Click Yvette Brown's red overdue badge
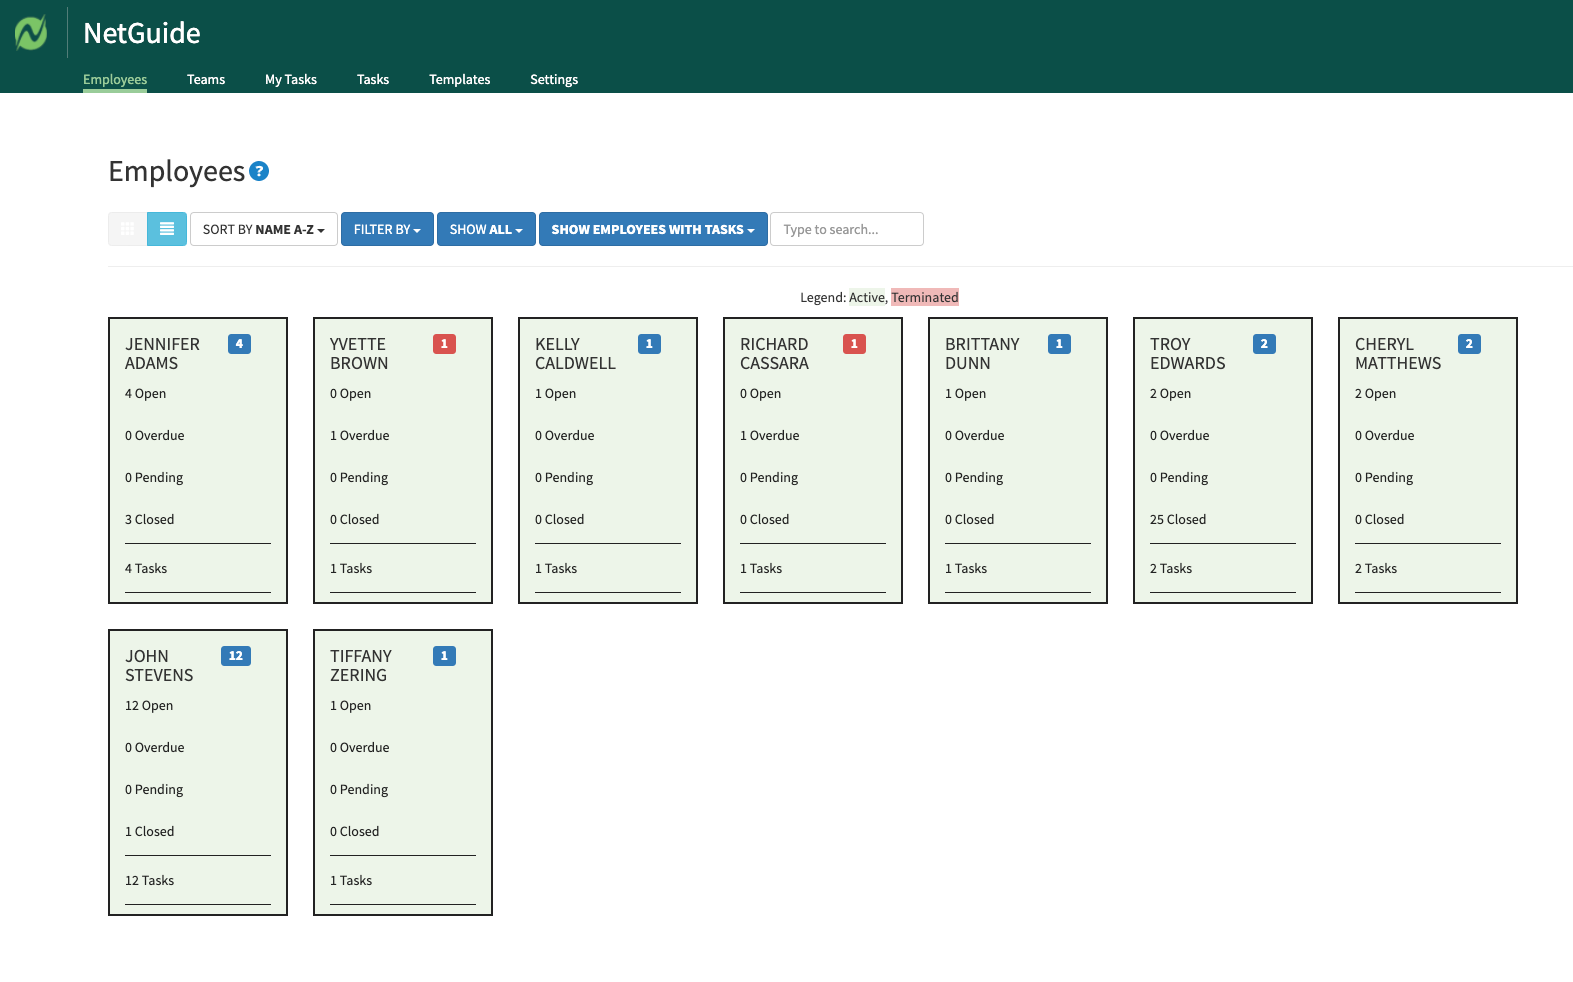Image resolution: width=1573 pixels, height=982 pixels. [444, 344]
